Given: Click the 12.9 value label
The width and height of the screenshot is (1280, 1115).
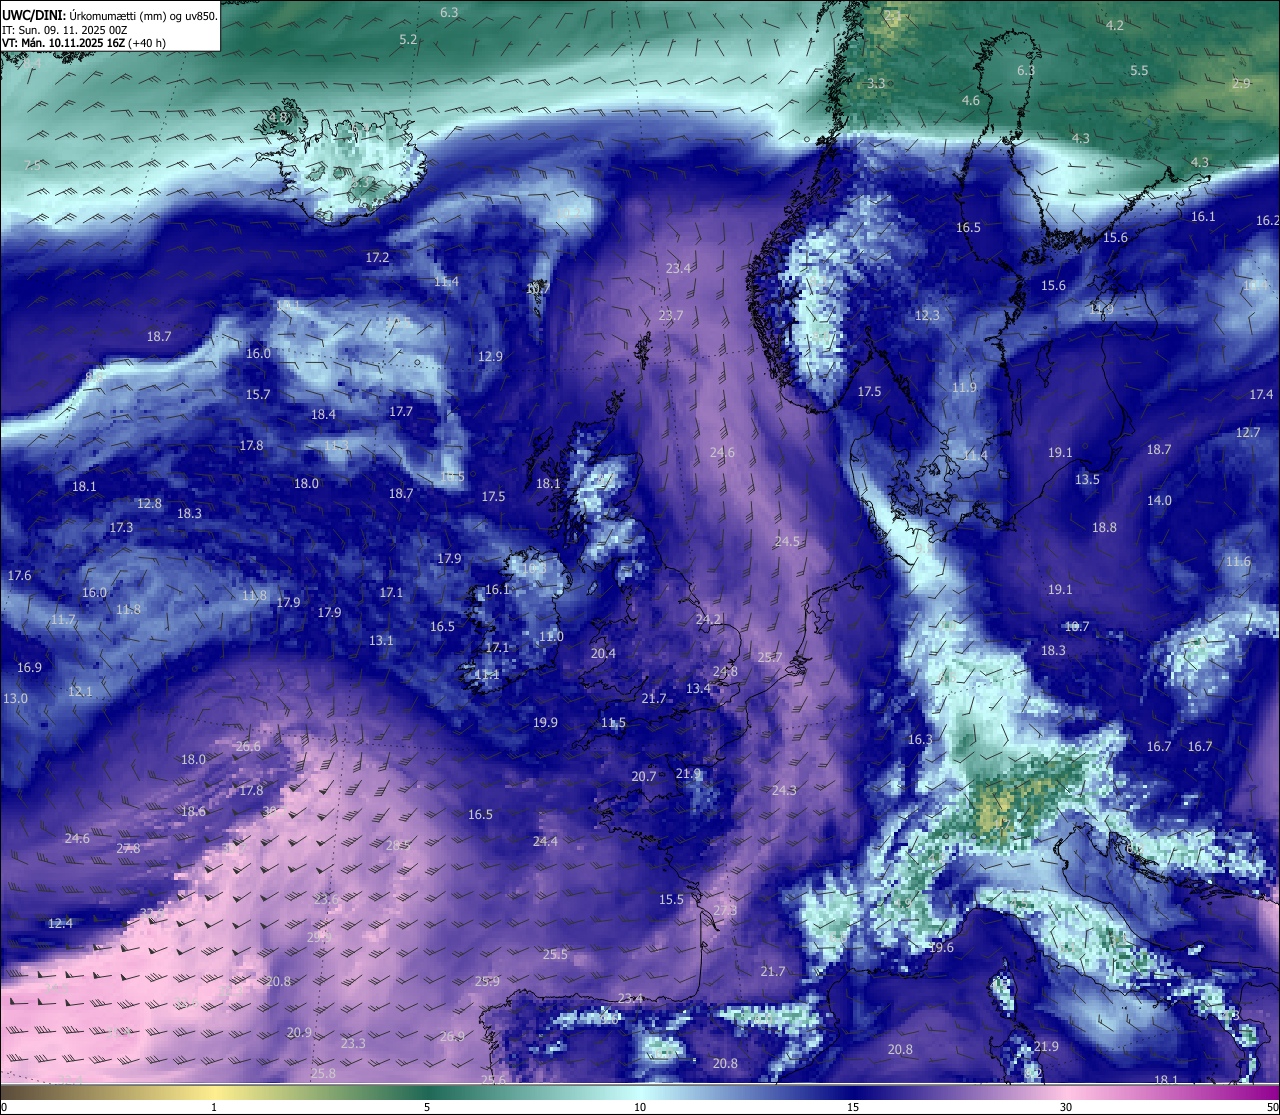Looking at the screenshot, I should tap(490, 356).
